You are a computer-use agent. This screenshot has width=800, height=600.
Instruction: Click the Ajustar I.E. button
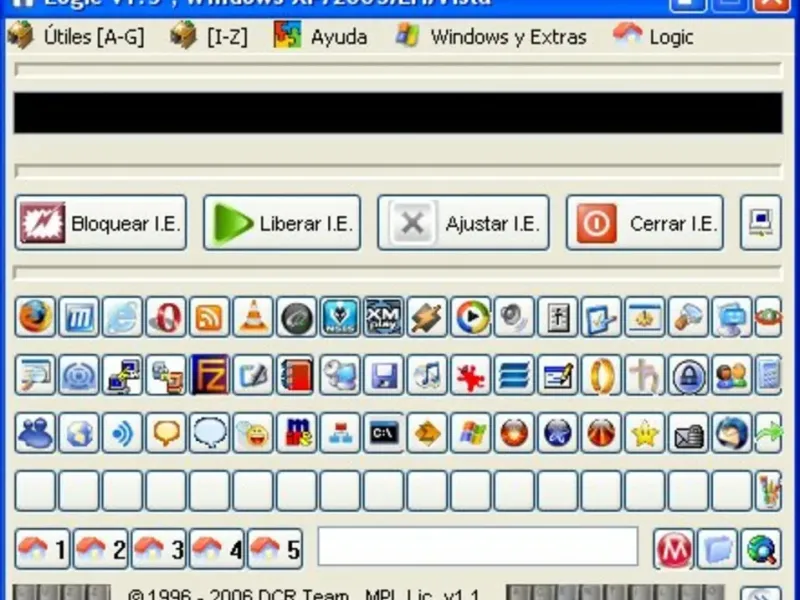tap(463, 223)
